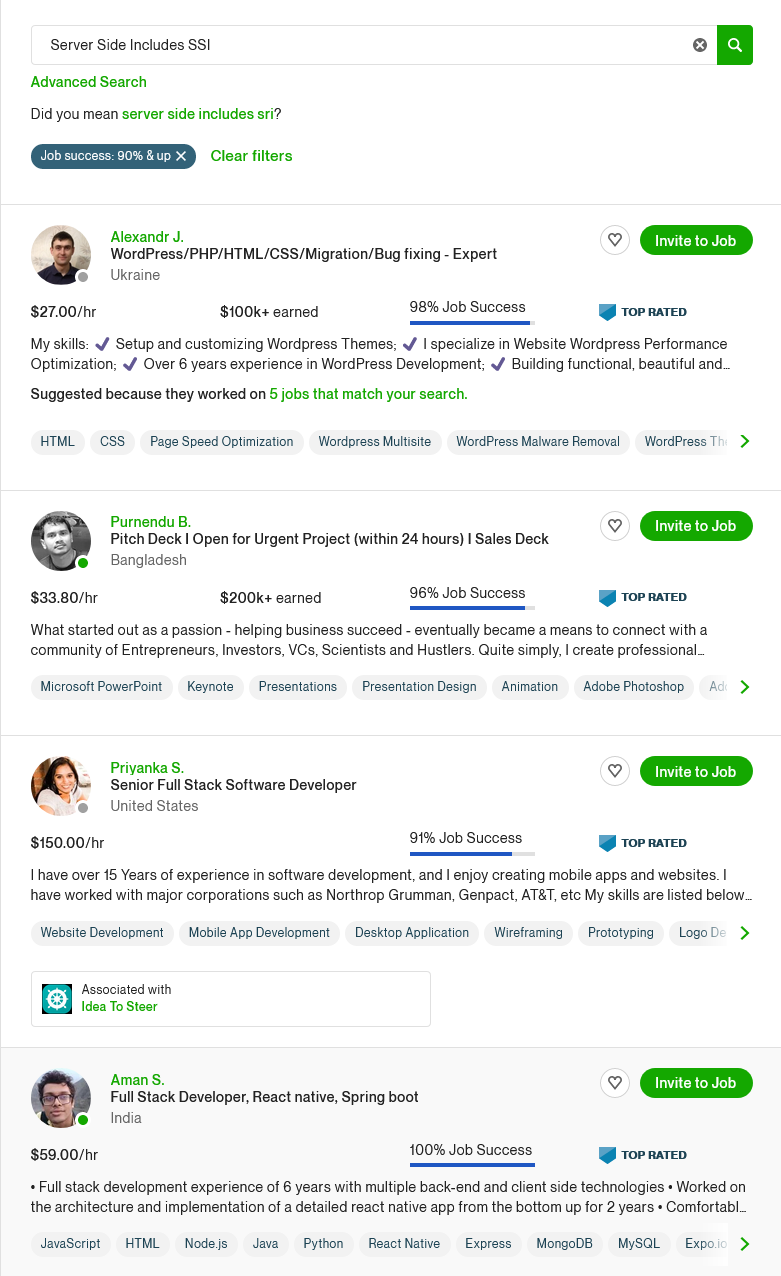This screenshot has width=781, height=1276.
Task: Save Alexandr J. with heart icon
Action: (x=615, y=240)
